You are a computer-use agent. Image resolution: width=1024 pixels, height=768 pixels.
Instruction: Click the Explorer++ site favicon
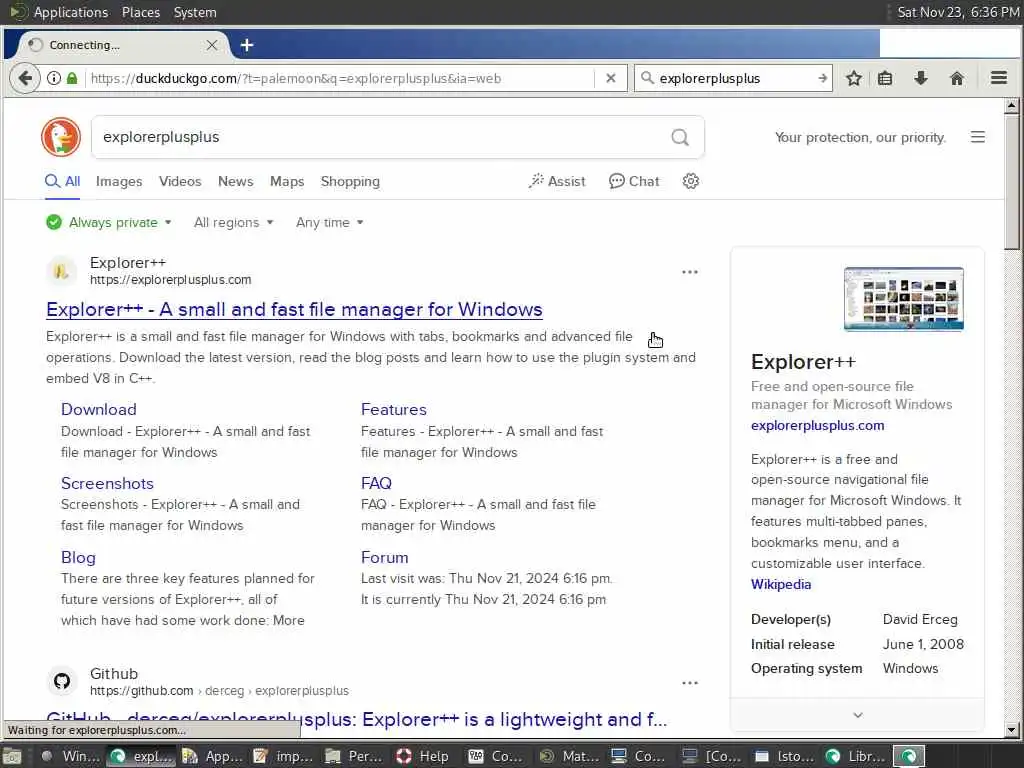(61, 271)
